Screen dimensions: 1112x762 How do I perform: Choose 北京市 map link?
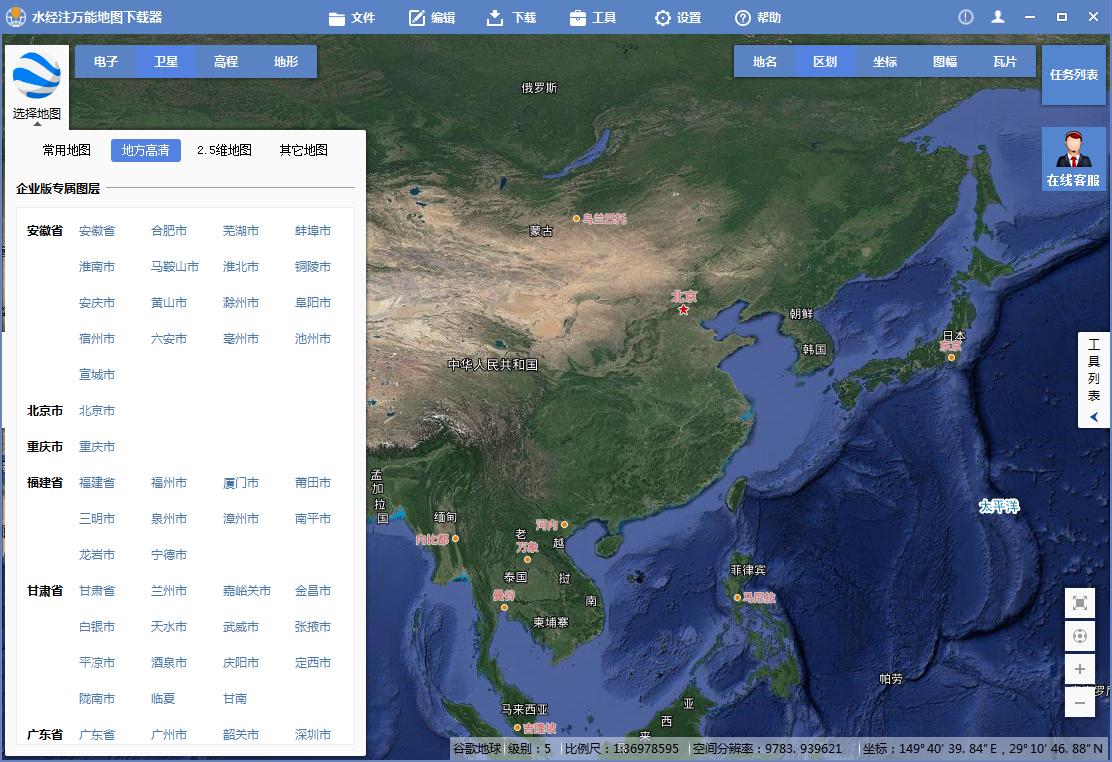[x=96, y=411]
